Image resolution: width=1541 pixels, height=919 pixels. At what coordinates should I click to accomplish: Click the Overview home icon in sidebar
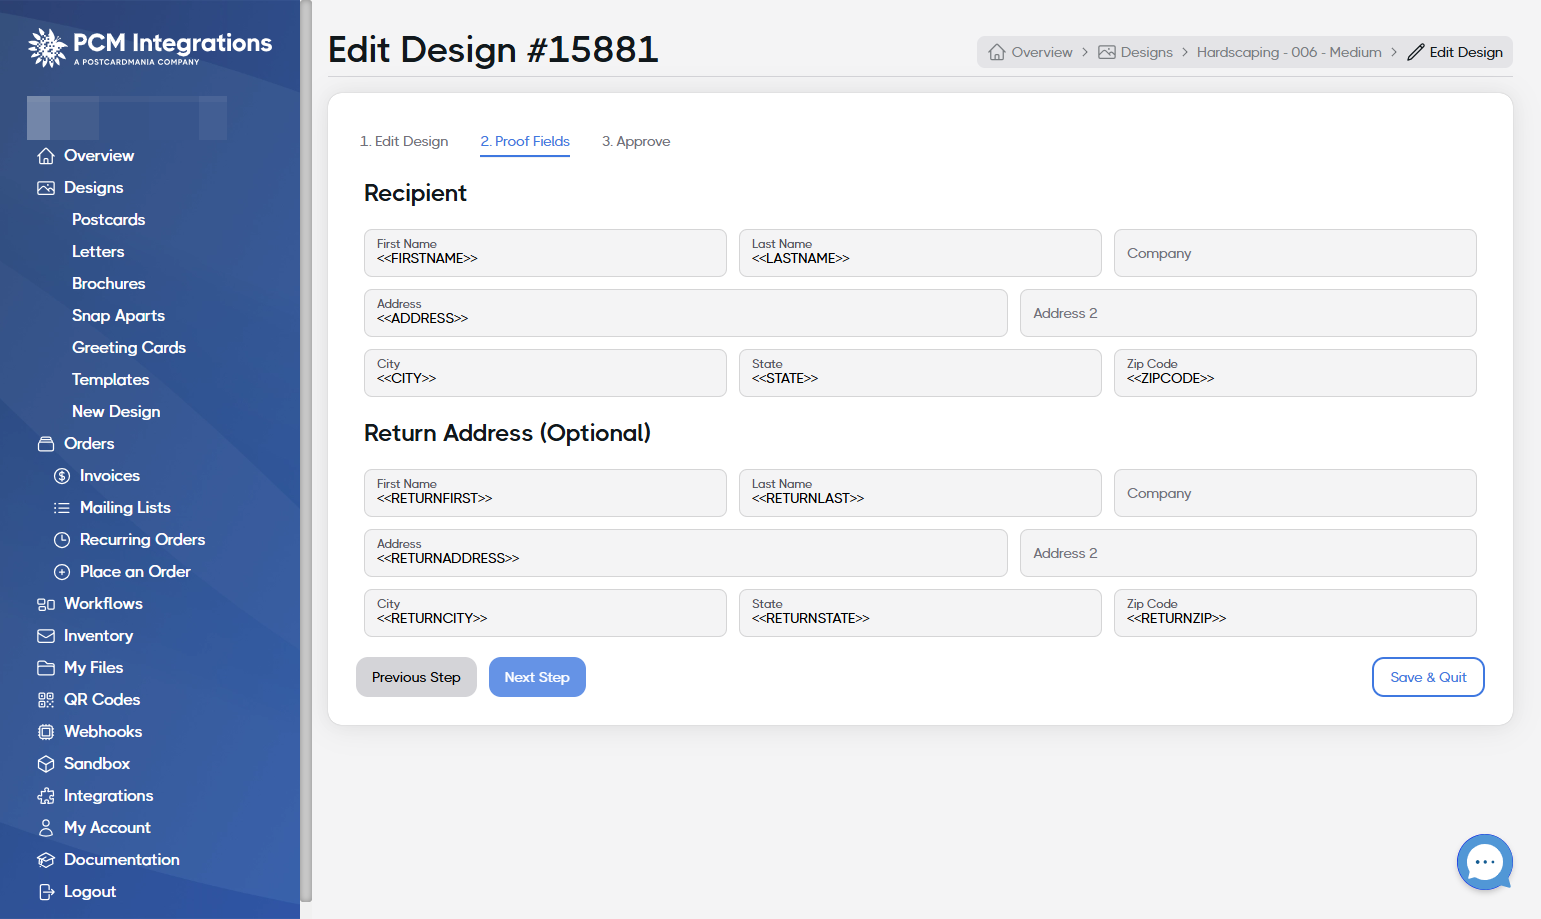46,156
